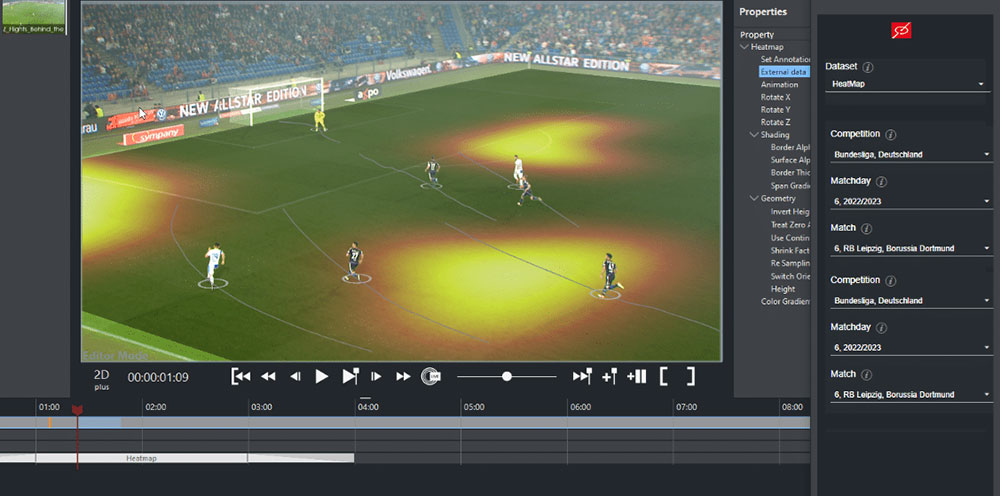This screenshot has height=496, width=1000.
Task: Select the Rotate Y property
Action: pyautogui.click(x=776, y=110)
